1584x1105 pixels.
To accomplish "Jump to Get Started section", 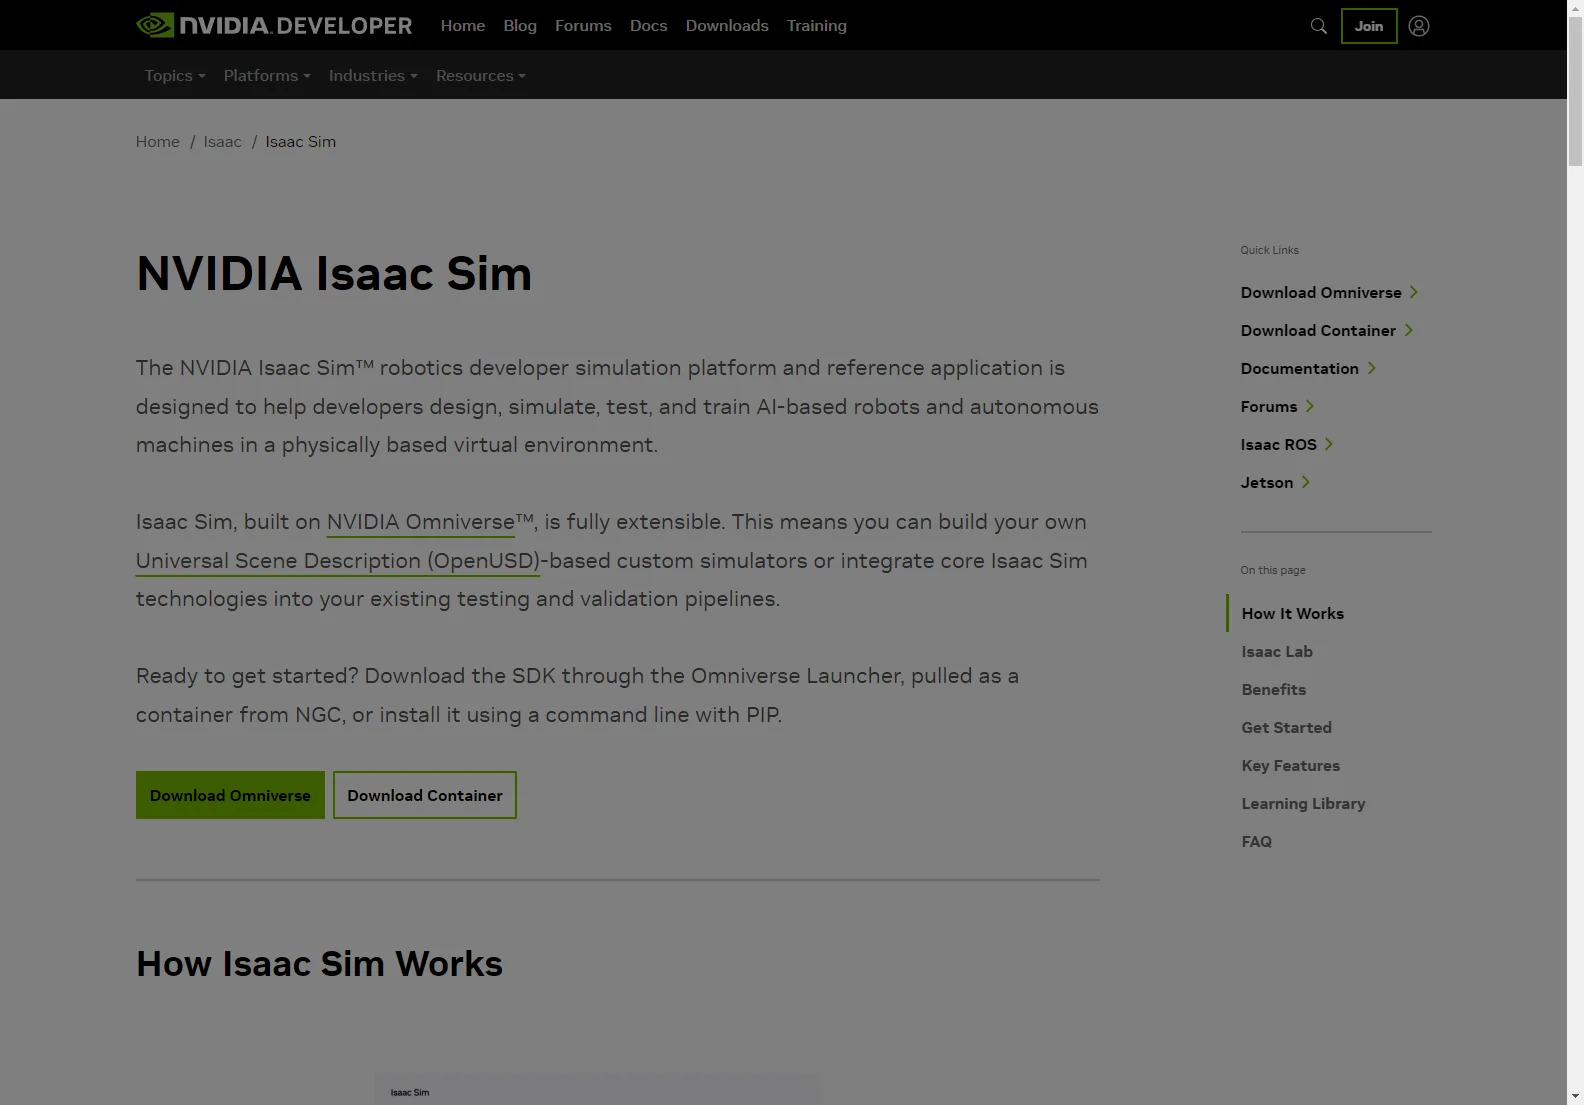I will [1287, 727].
